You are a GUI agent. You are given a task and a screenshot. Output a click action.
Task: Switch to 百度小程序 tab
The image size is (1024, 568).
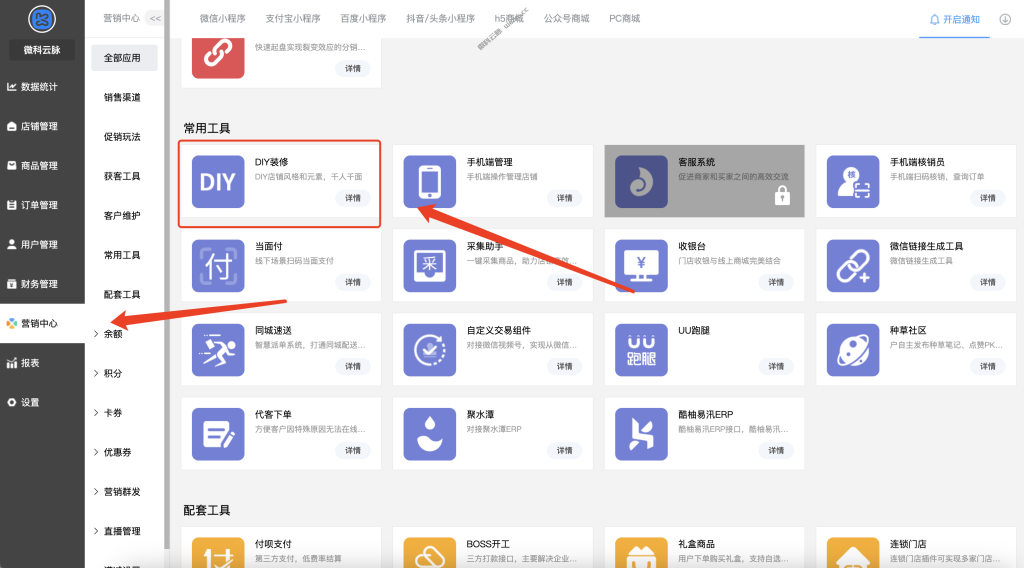(x=363, y=18)
